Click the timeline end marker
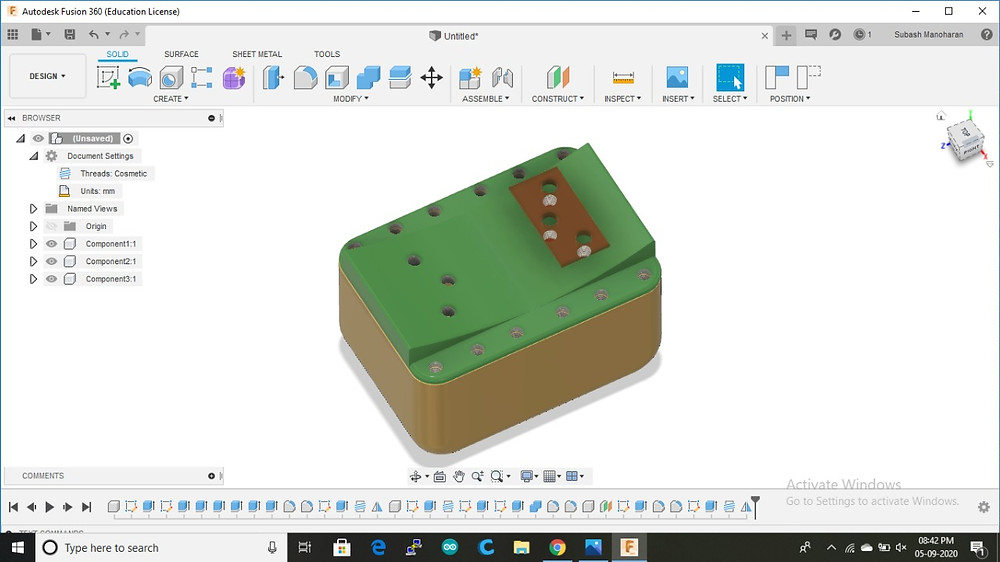Image resolution: width=1000 pixels, height=562 pixels. click(x=755, y=506)
